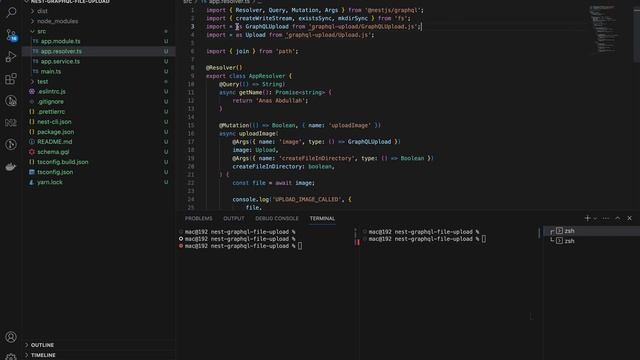Click the getName method name
The image size is (640, 360).
(251, 92)
